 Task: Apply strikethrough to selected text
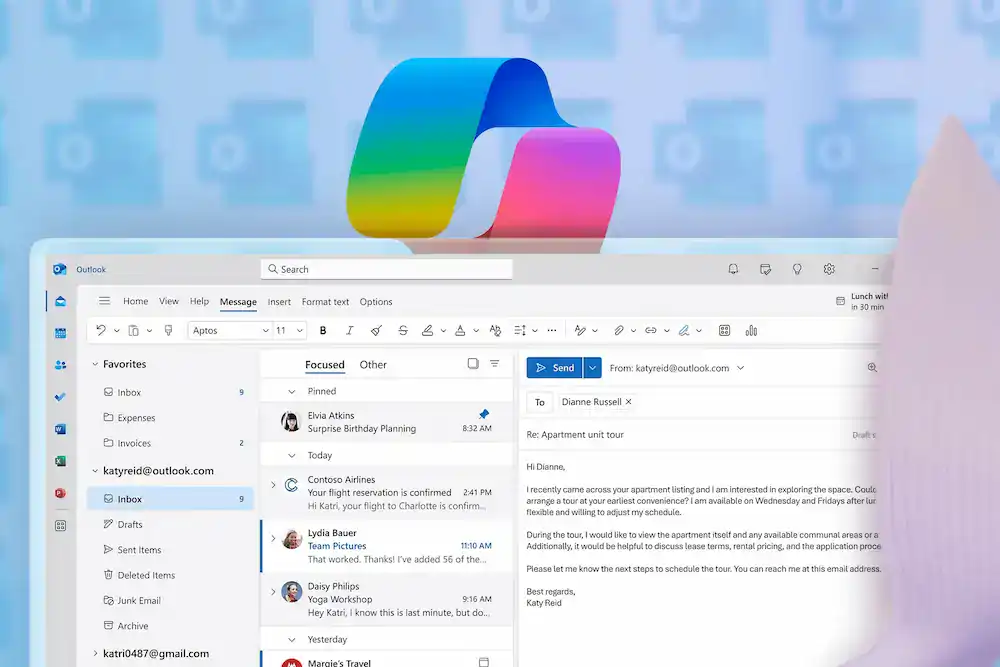pyautogui.click(x=402, y=330)
